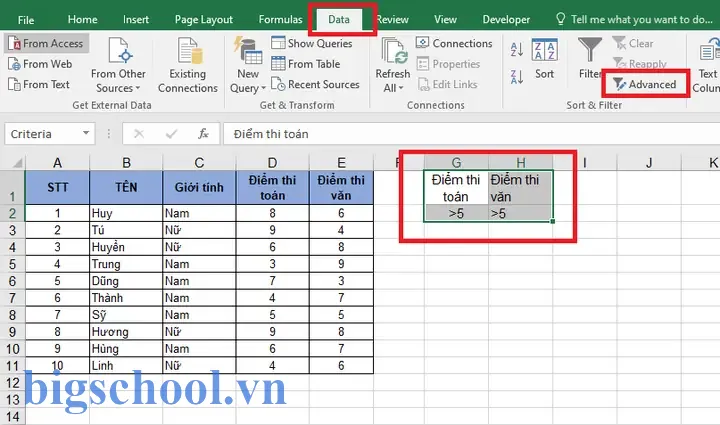Open From Other Sources dropdown
This screenshot has width=720, height=425.
click(118, 65)
